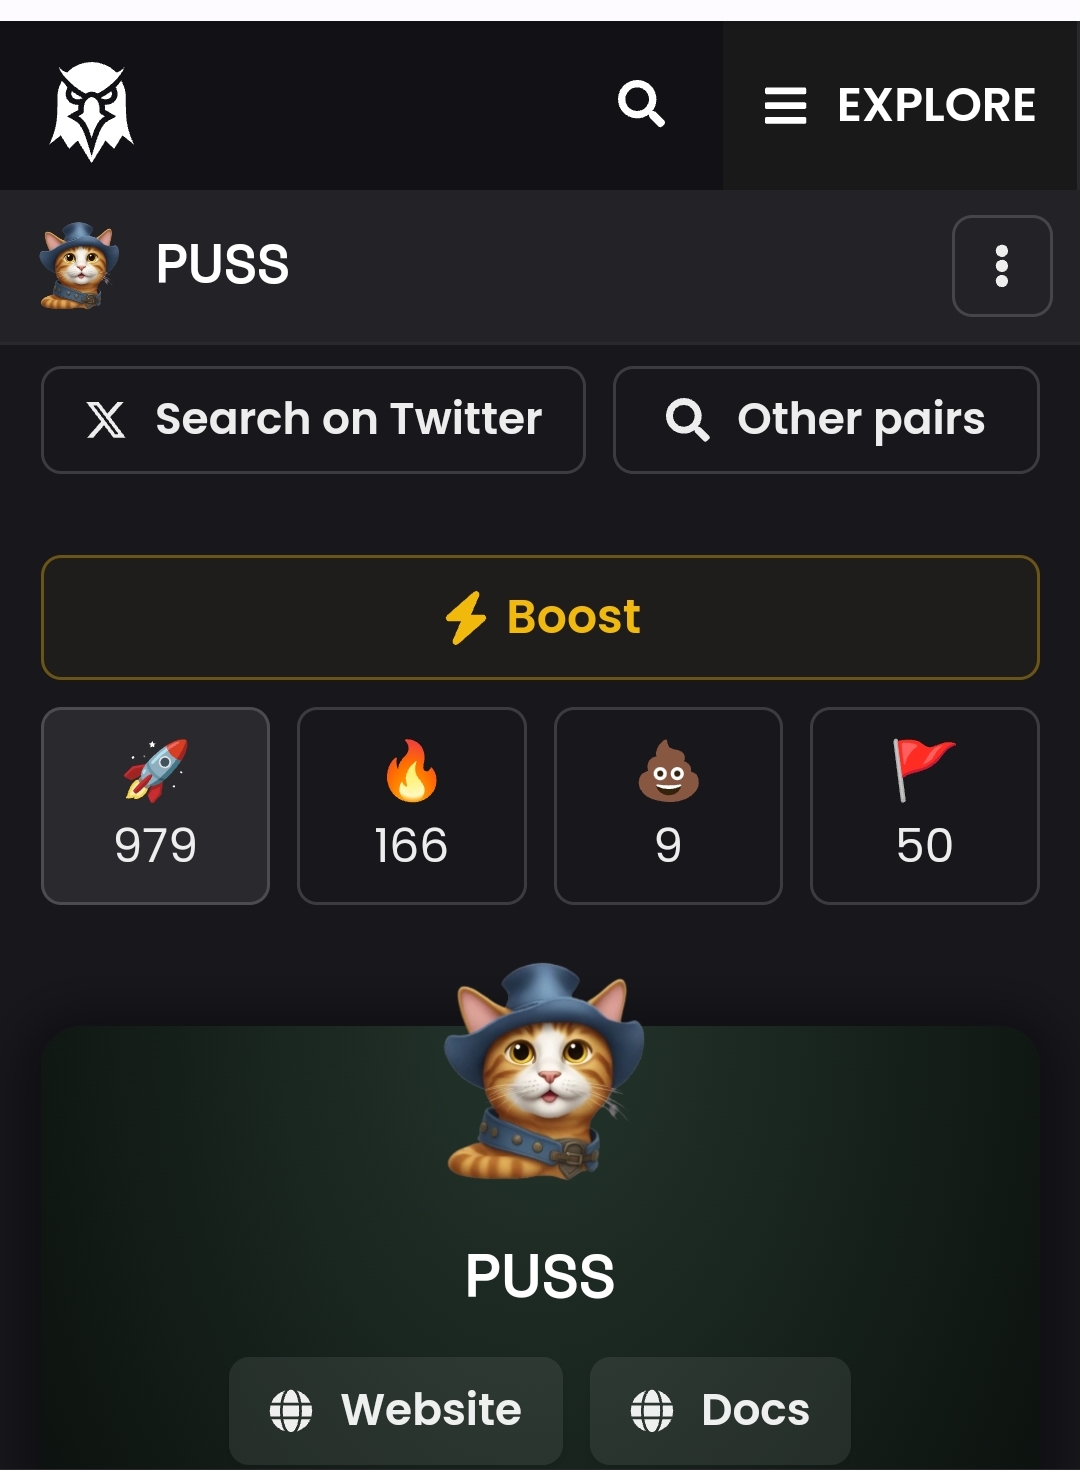Open the PUSS Docs link
1080x1470 pixels.
(x=720, y=1411)
